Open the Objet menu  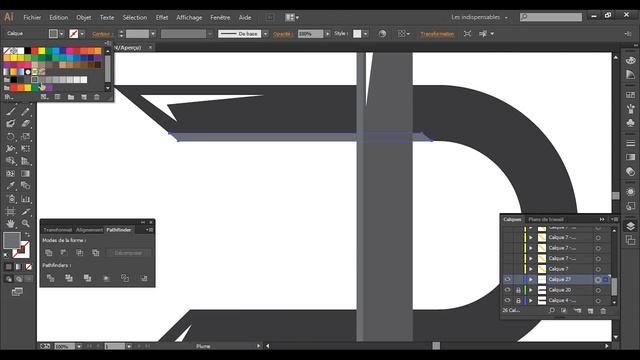coord(84,18)
